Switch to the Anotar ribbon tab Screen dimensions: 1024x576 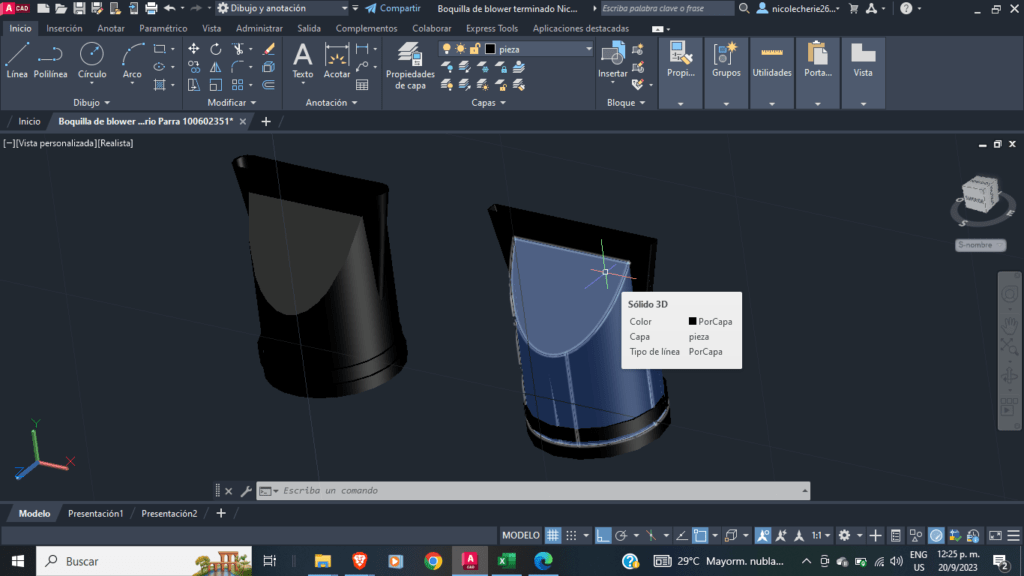[110, 29]
